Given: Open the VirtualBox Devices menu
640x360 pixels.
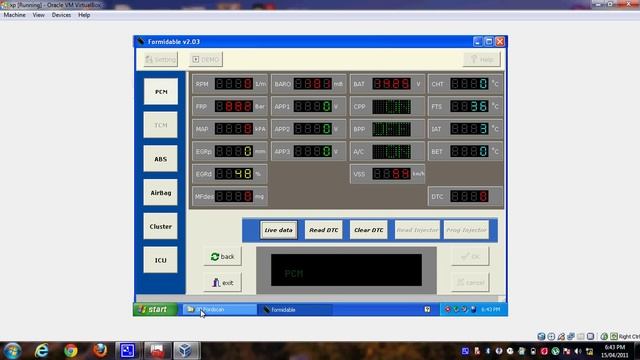Looking at the screenshot, I should tap(61, 15).
